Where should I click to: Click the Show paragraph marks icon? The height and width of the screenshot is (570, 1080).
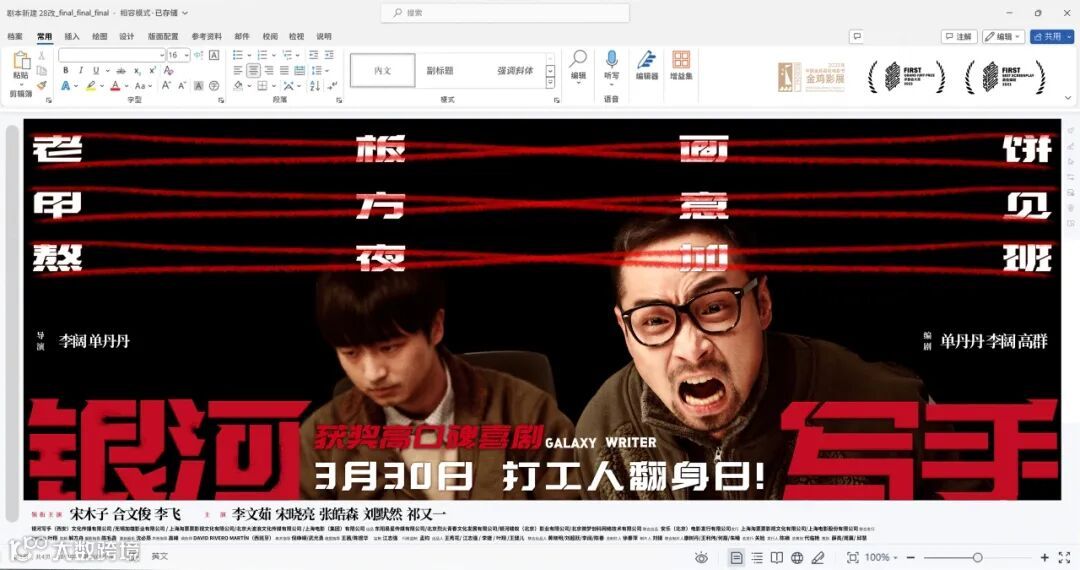332,86
